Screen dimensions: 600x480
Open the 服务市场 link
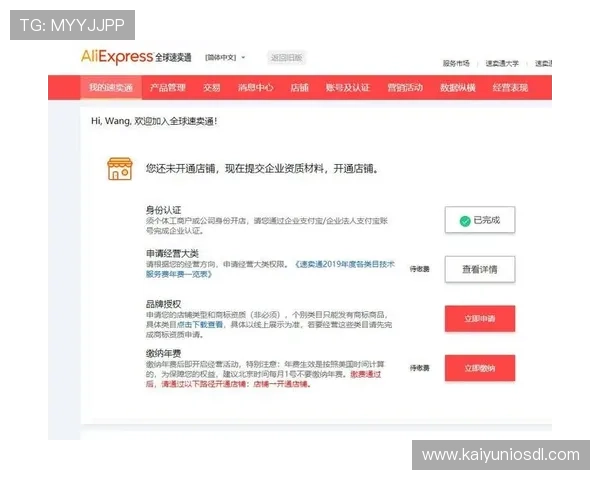pos(456,63)
